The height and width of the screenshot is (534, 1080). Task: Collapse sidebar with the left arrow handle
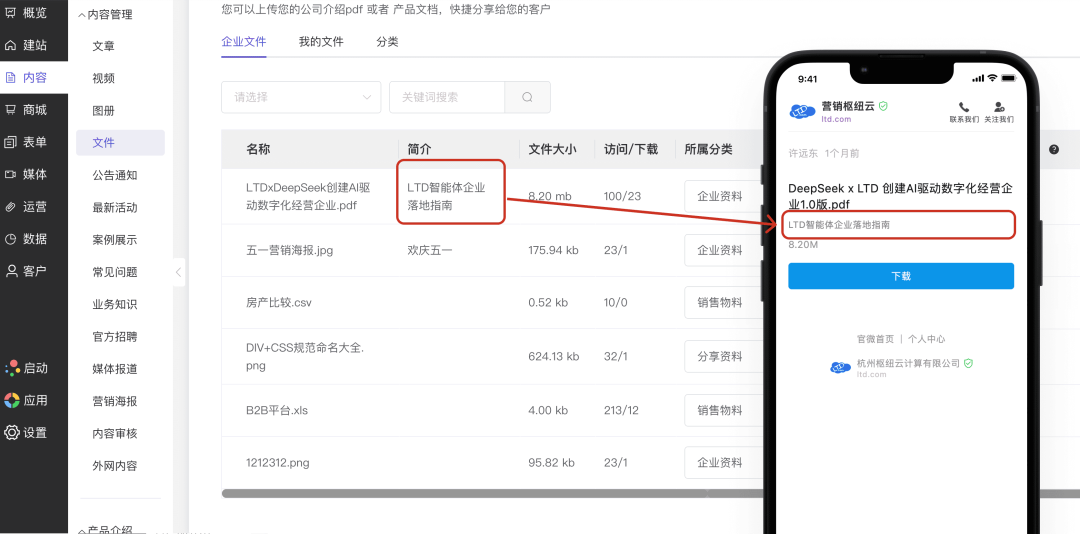coord(178,271)
